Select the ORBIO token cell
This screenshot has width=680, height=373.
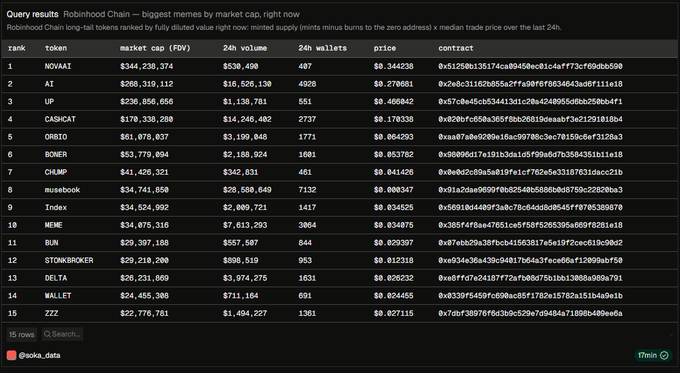[56, 137]
